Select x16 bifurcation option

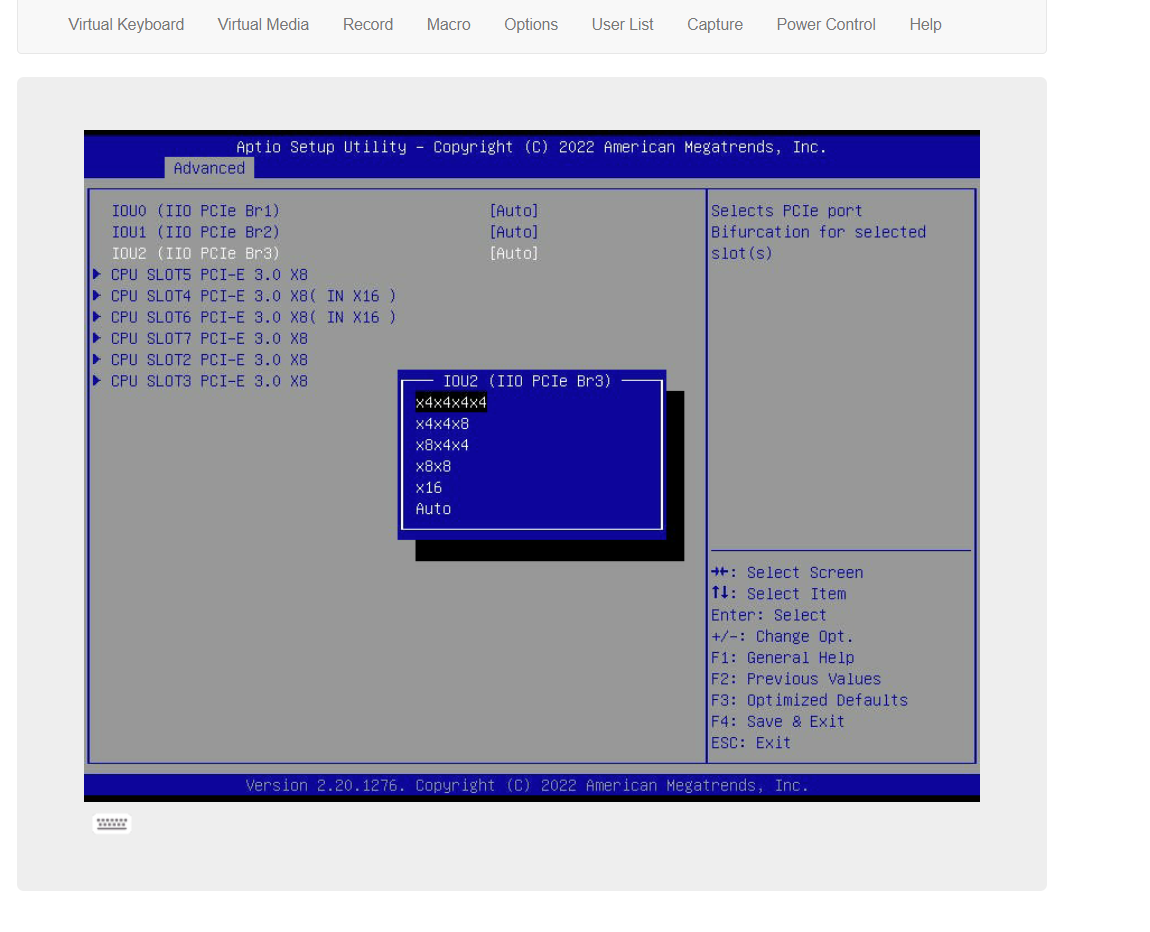(x=429, y=488)
